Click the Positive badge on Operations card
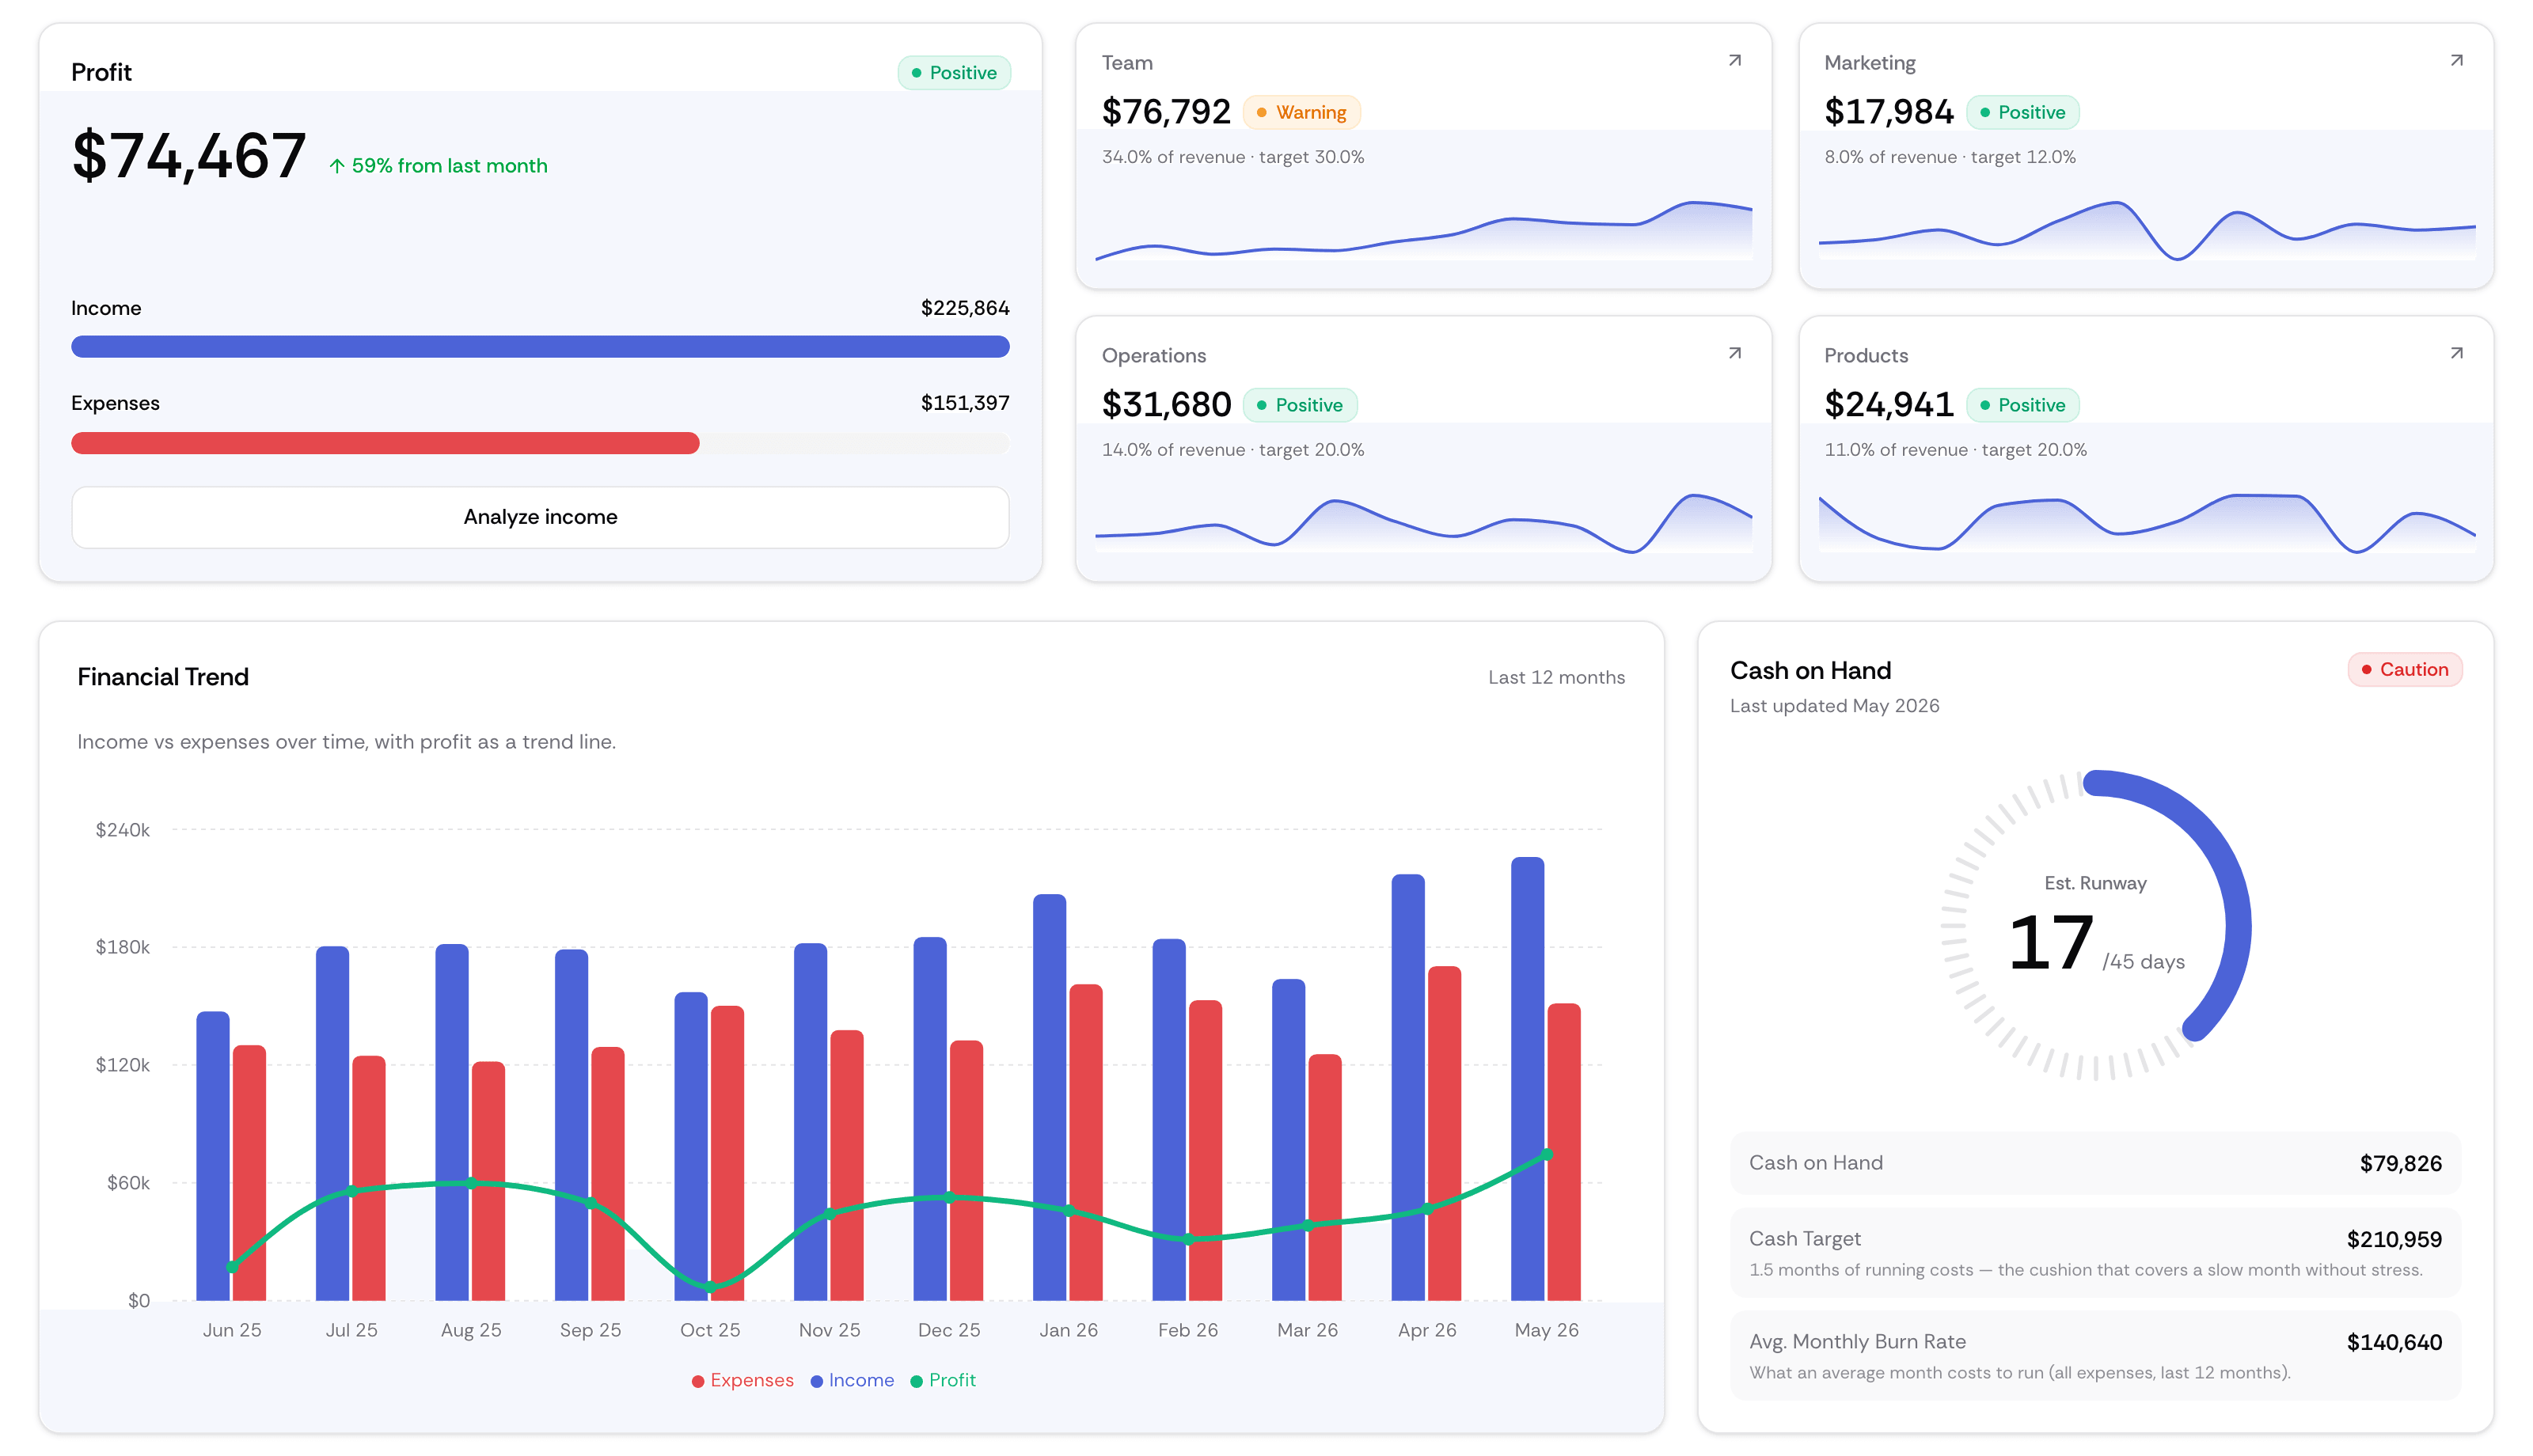Viewport: 2533px width, 1456px height. pos(1299,405)
